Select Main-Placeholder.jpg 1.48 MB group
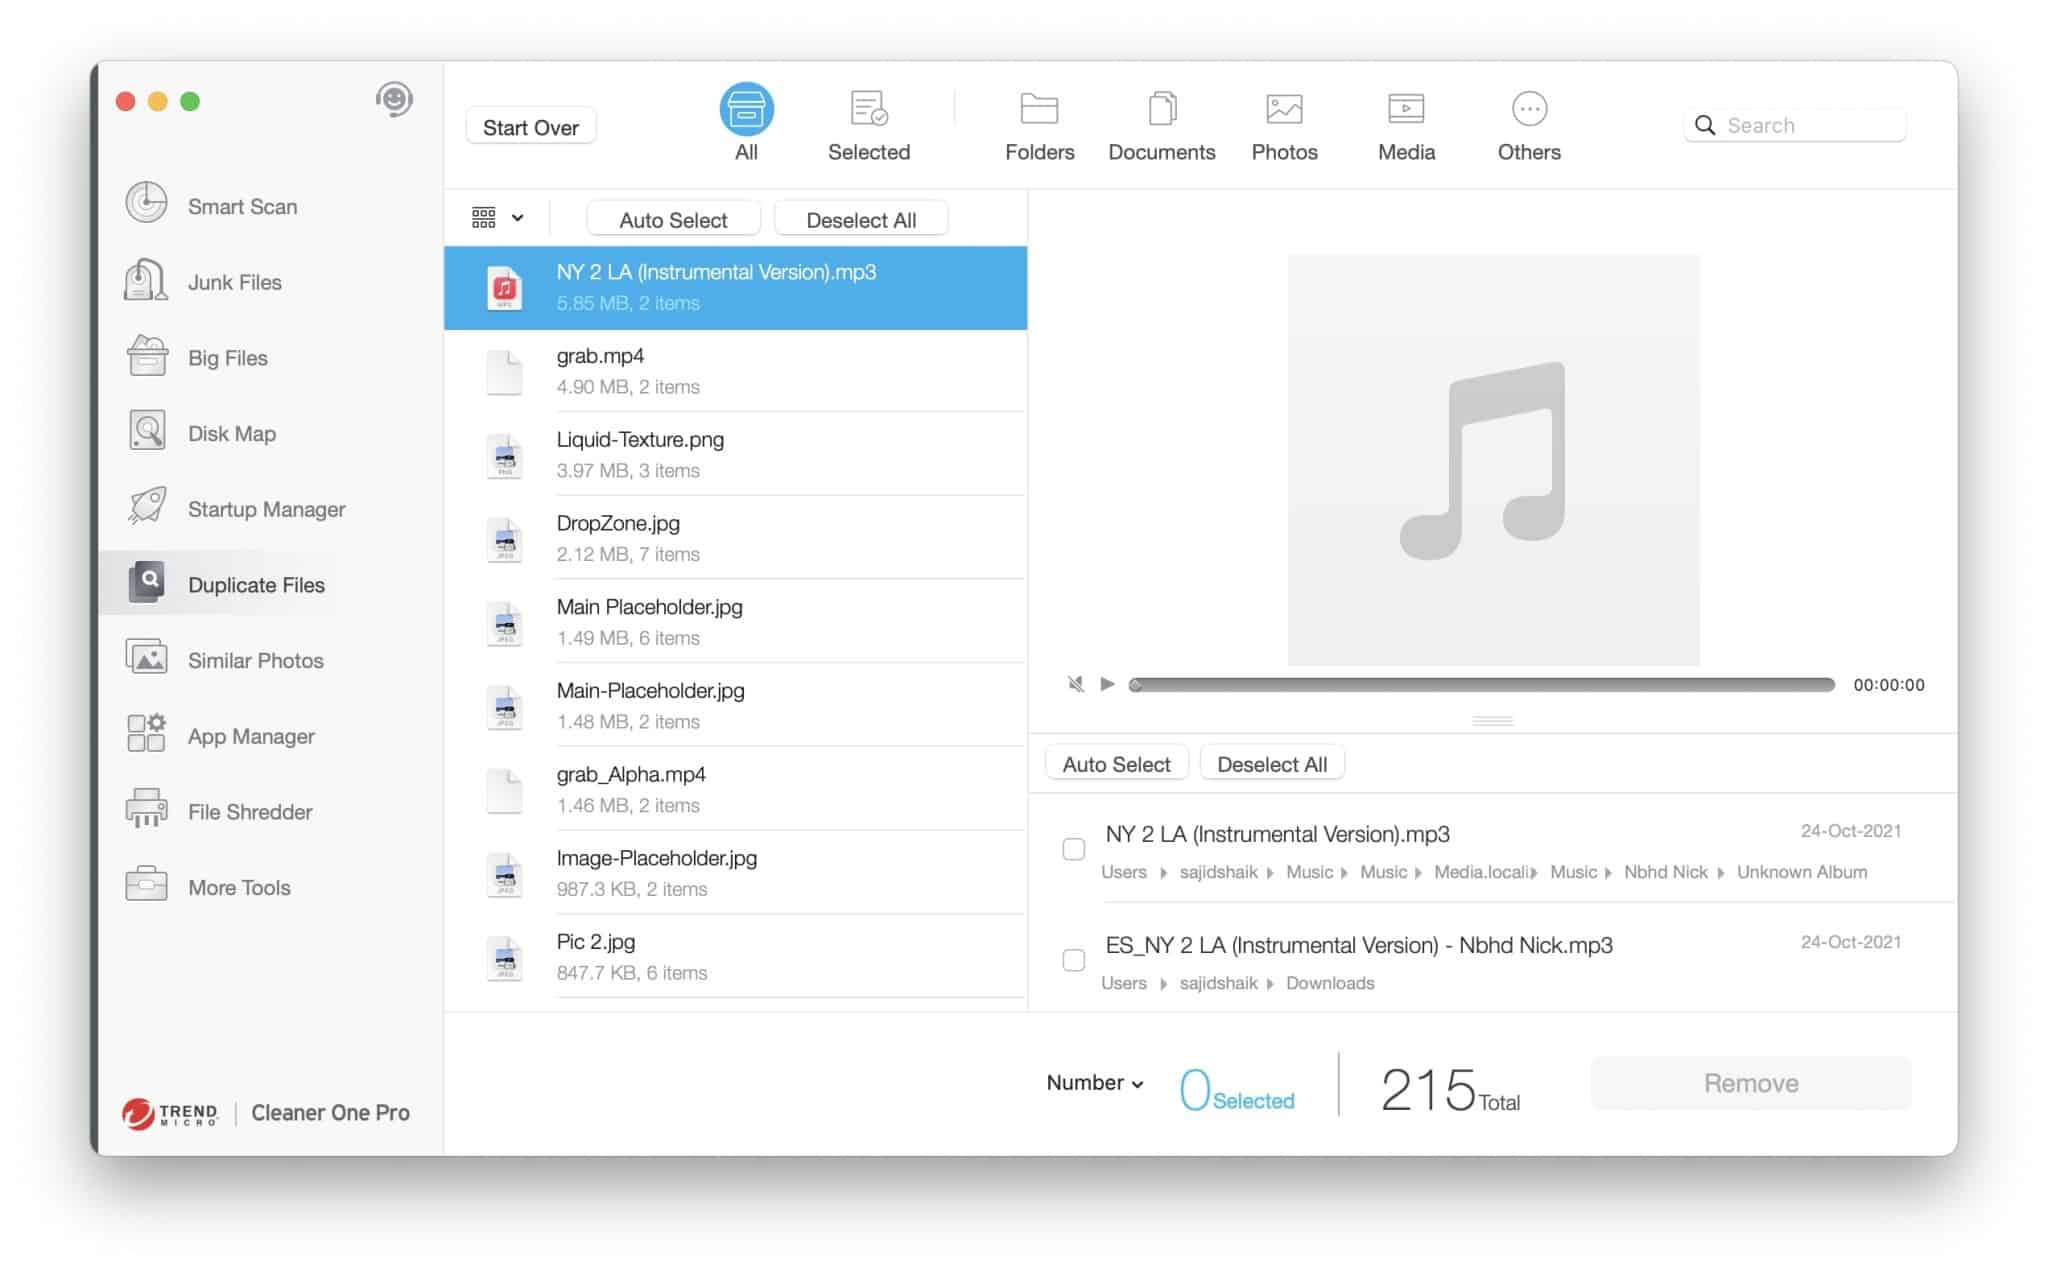The image size is (2048, 1275). tap(735, 706)
